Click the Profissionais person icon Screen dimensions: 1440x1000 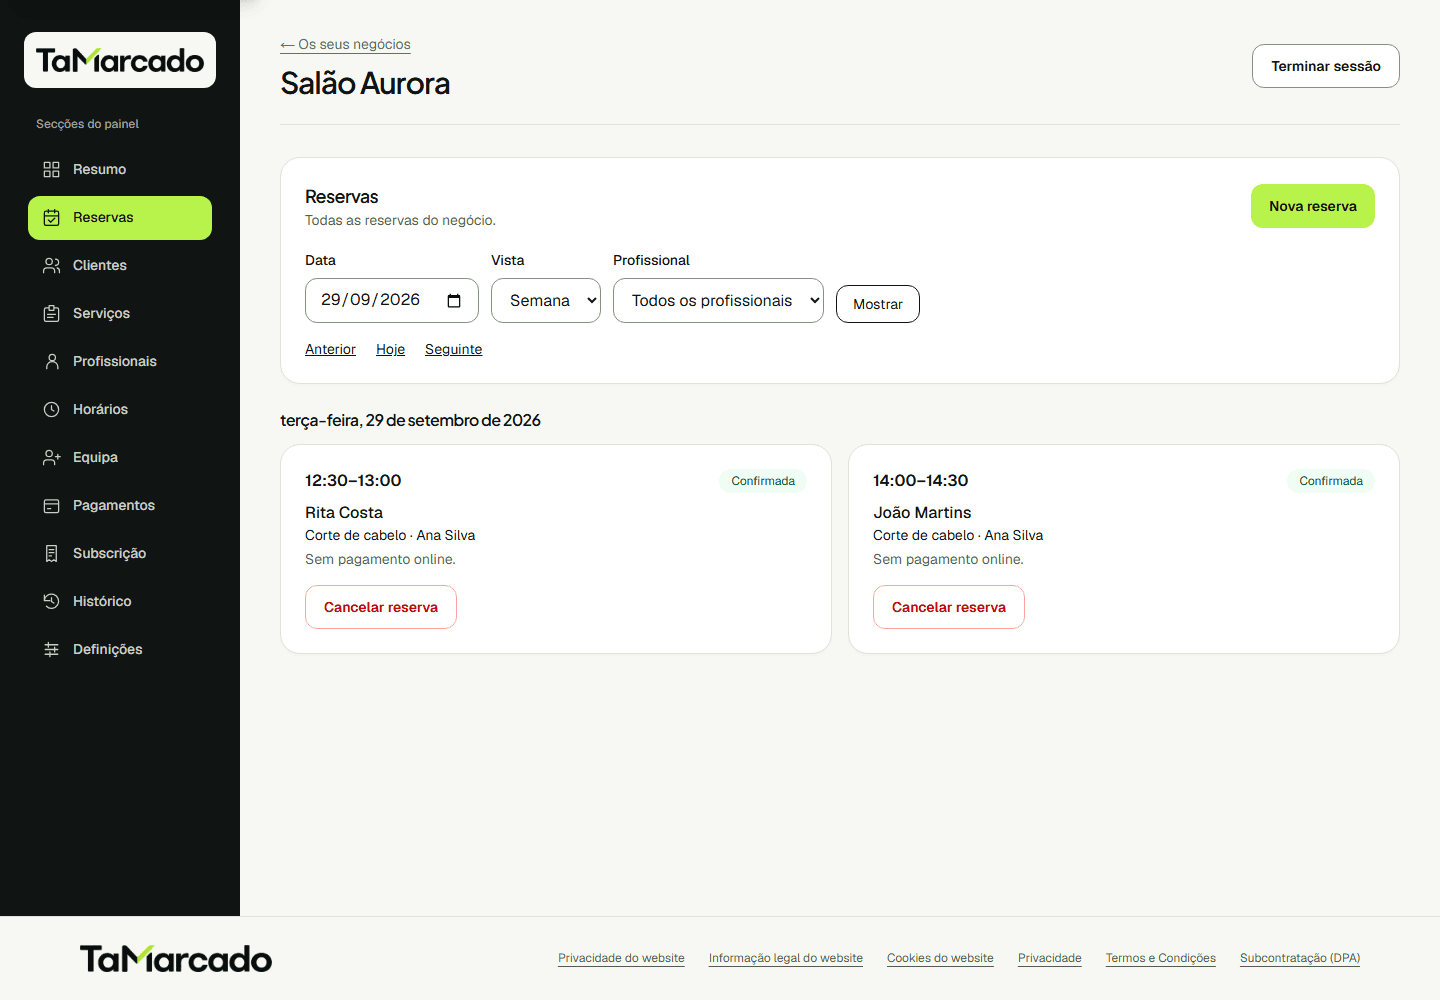point(52,361)
